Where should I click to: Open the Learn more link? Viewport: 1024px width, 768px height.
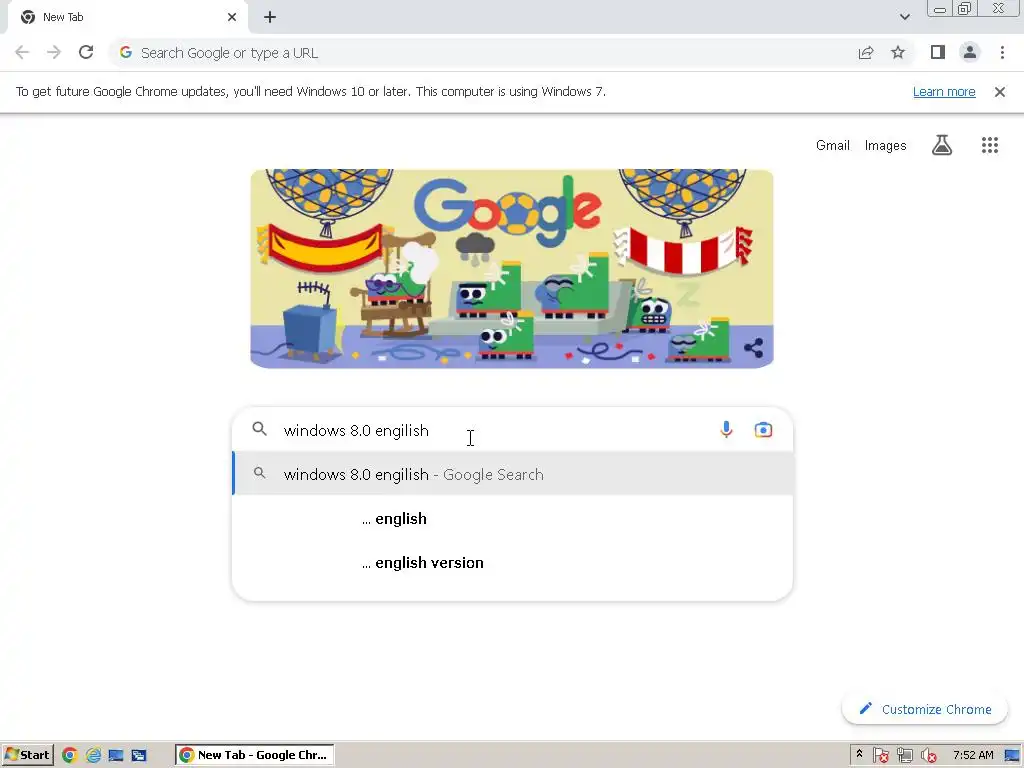click(944, 92)
